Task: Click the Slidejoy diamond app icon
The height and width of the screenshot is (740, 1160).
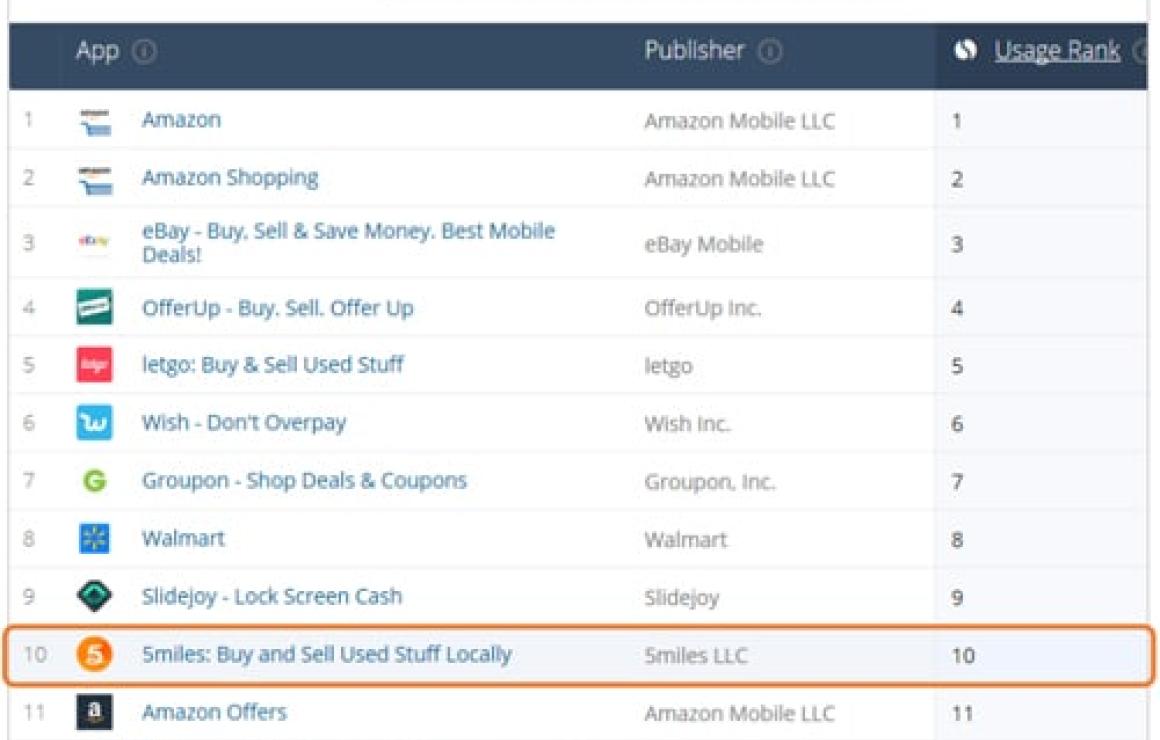Action: pos(95,597)
